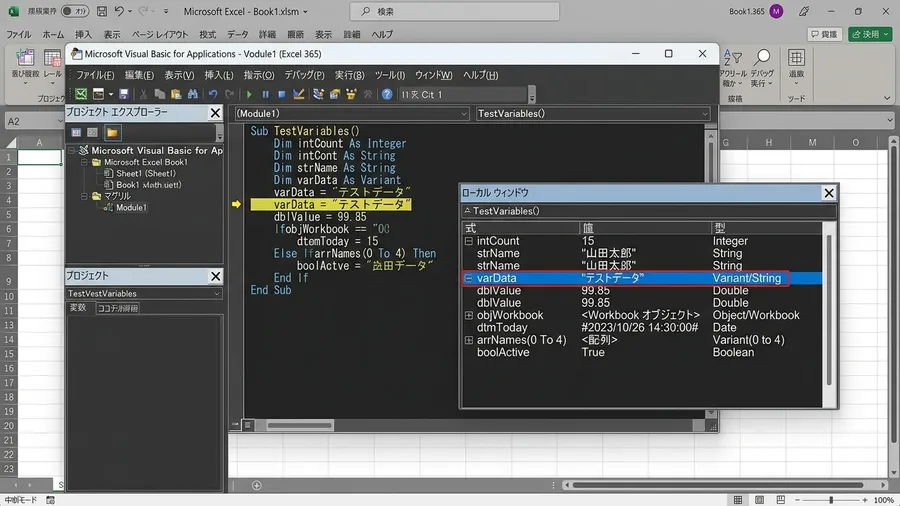Select the dtmToday row in Locals window
The image size is (900, 506).
tap(643, 328)
